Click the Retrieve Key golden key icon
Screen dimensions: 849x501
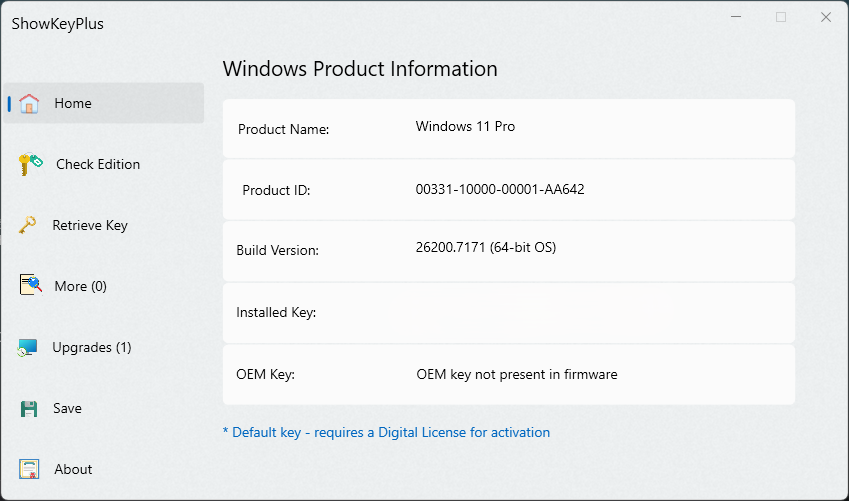point(28,225)
